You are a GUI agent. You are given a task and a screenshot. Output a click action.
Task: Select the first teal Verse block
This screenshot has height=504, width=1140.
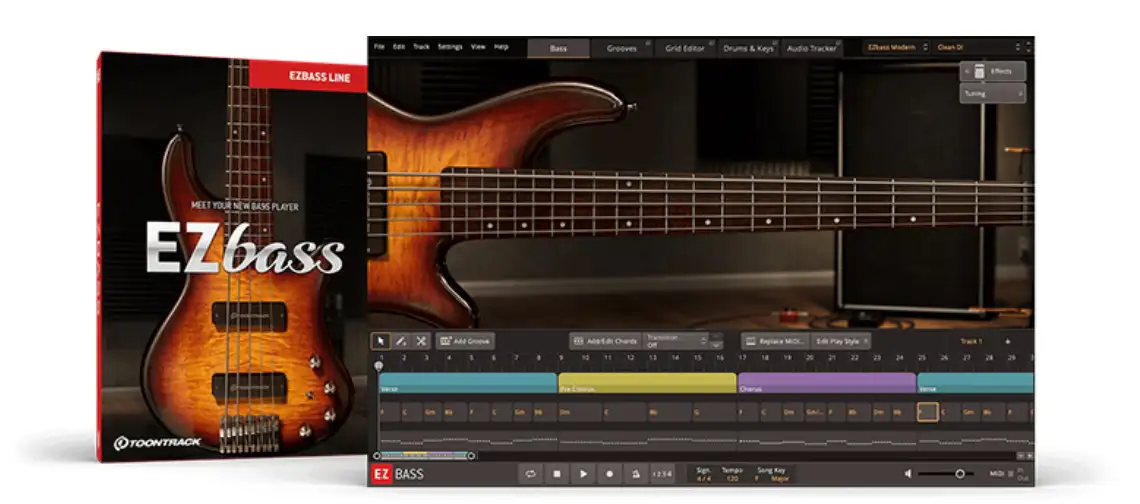point(467,383)
